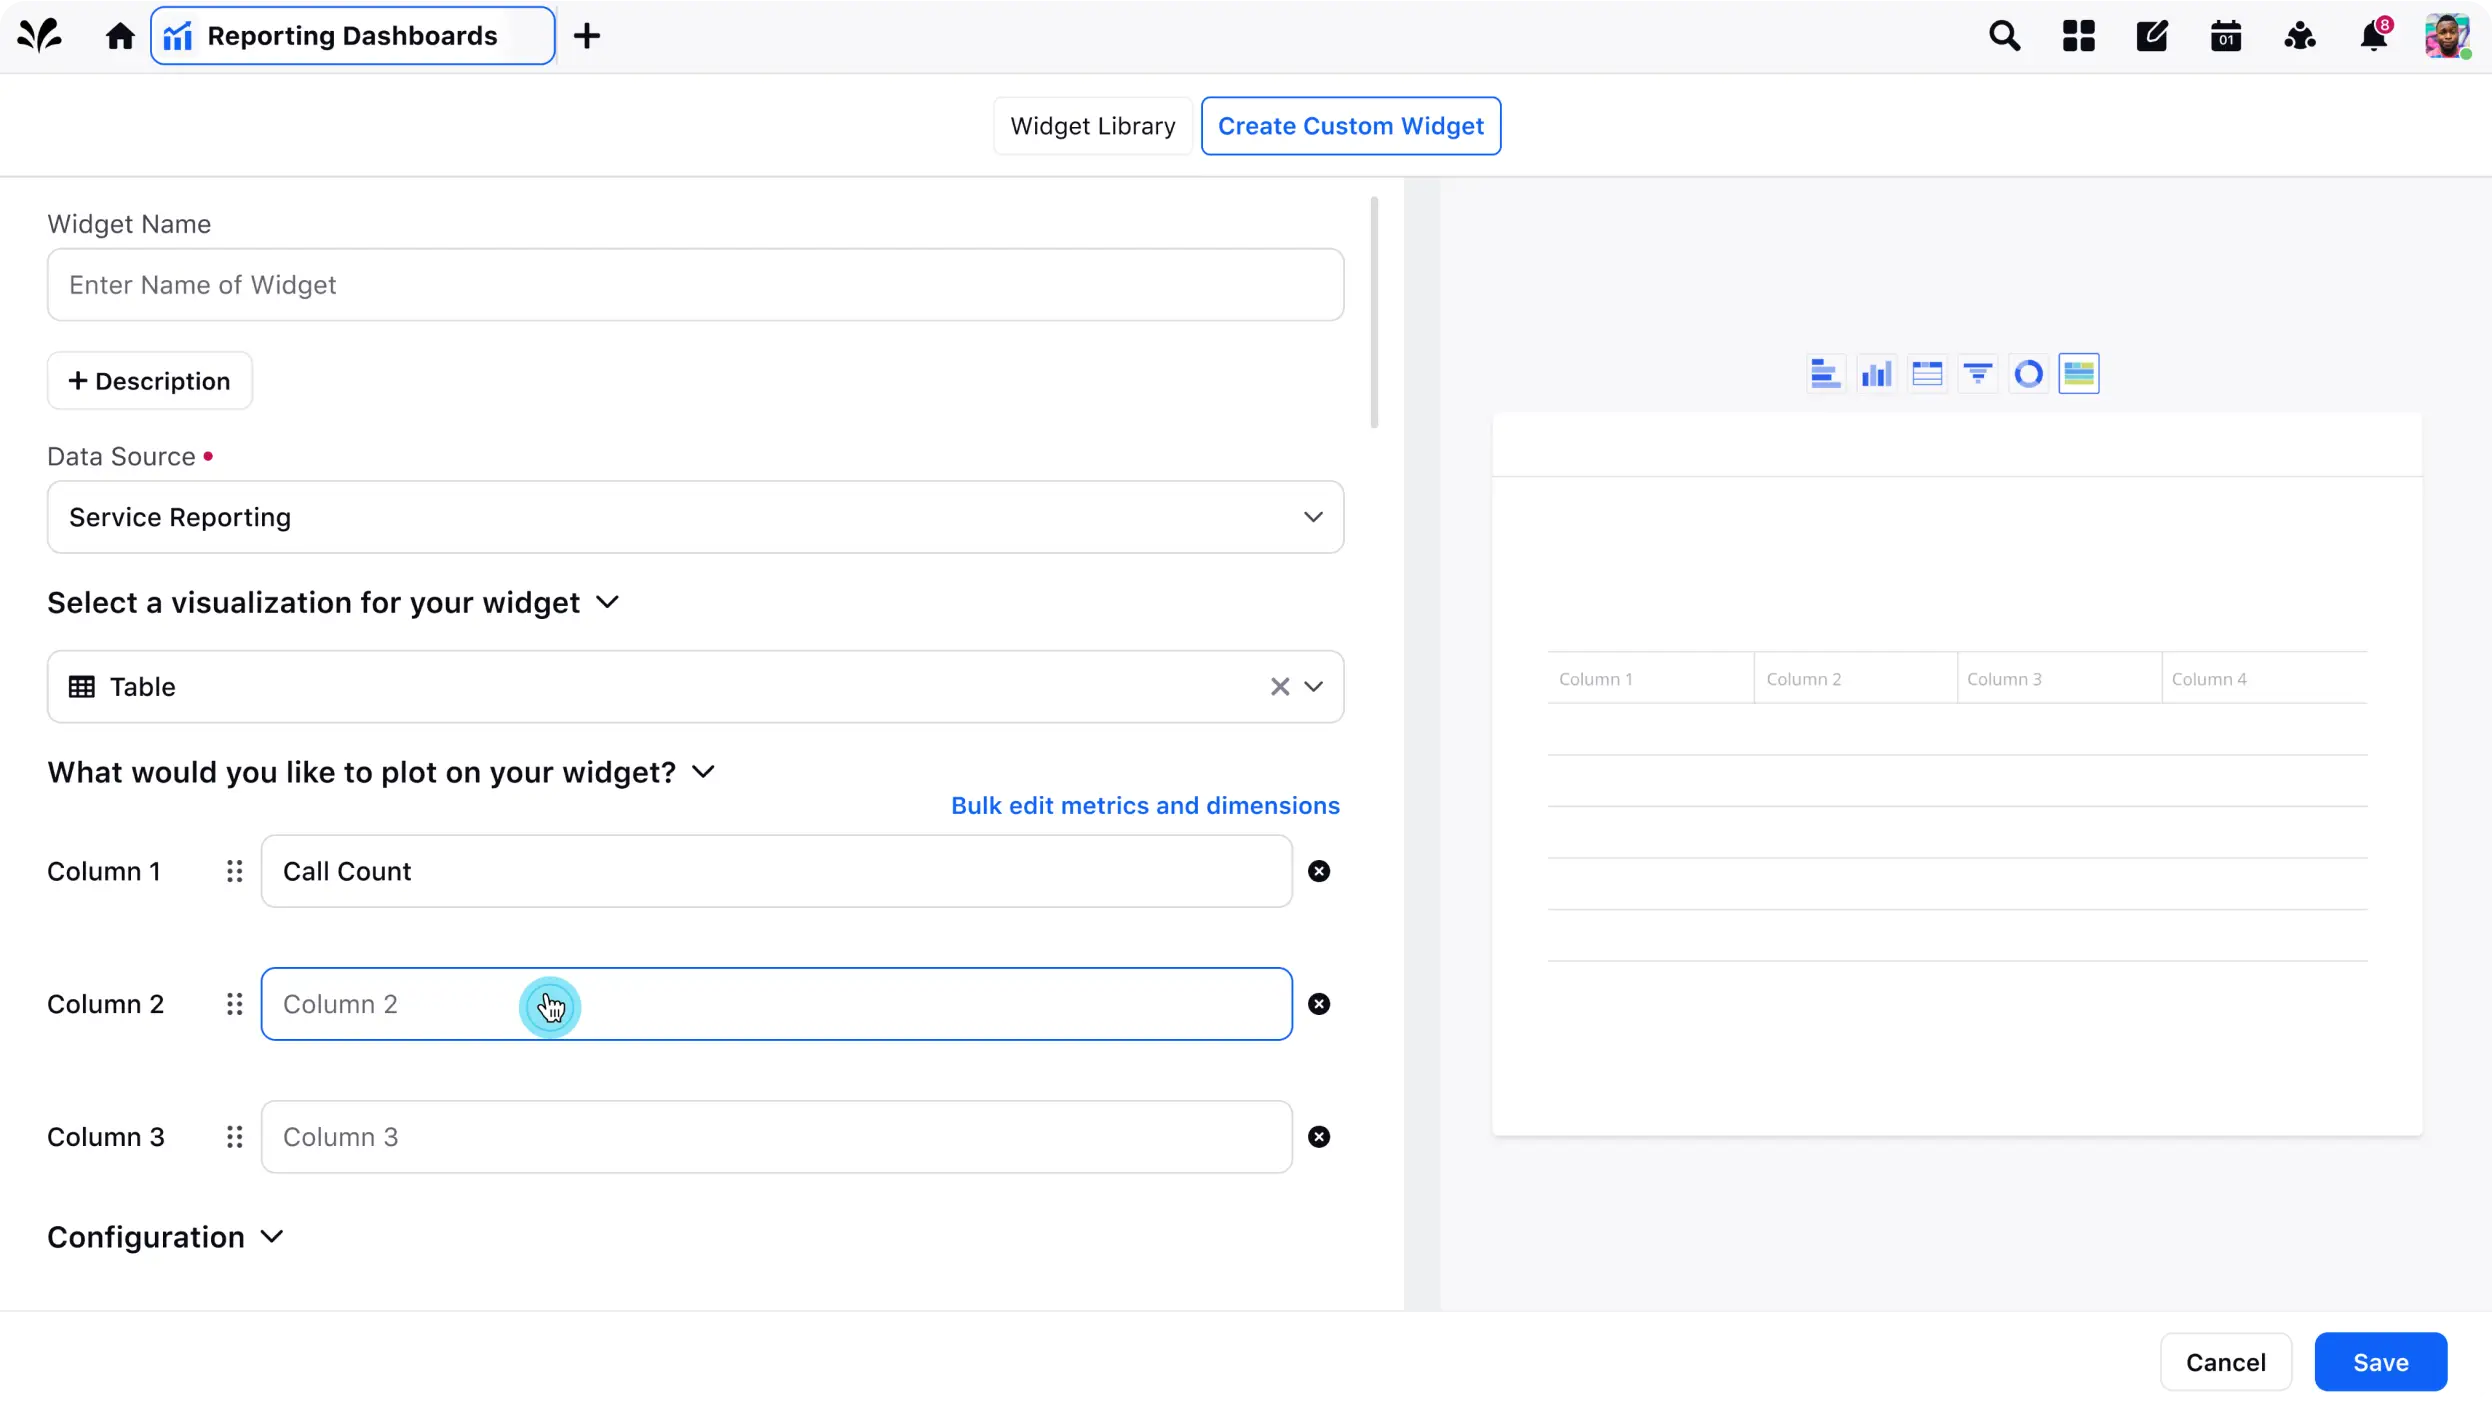This screenshot has height=1401, width=2492.
Task: Select the colored heat table visualization icon
Action: tap(2078, 374)
